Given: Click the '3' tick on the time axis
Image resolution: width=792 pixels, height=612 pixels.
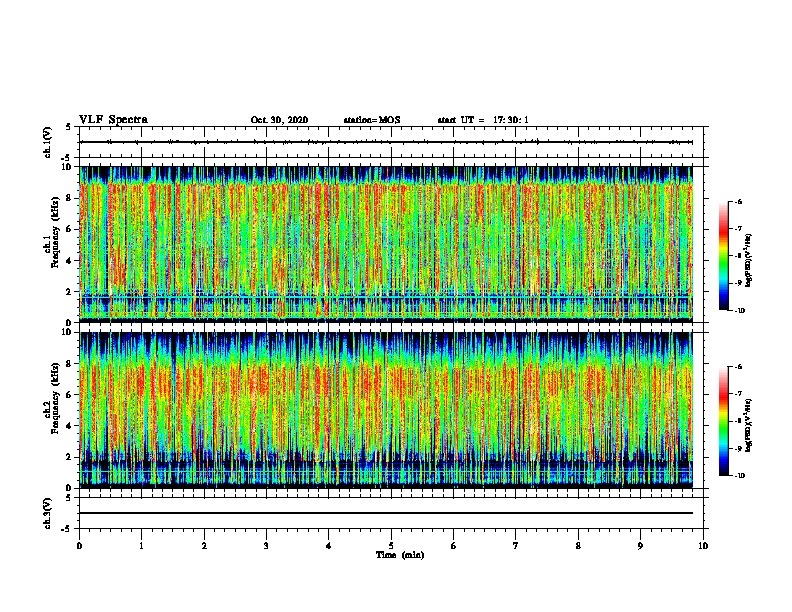Looking at the screenshot, I should click(x=266, y=546).
